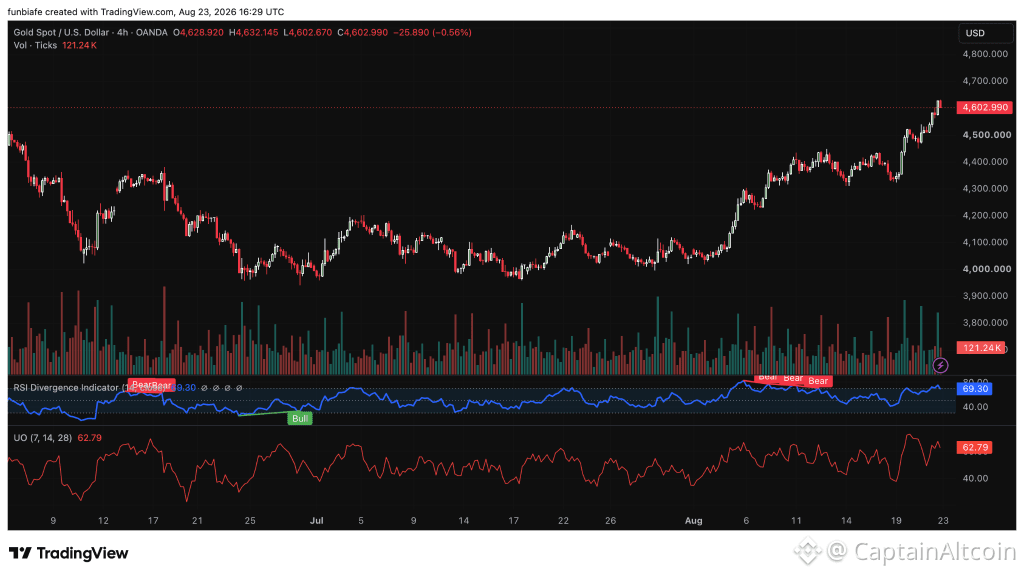
Task: Select the Gold Spot / U.S. Dollar symbol title
Action: coord(90,32)
